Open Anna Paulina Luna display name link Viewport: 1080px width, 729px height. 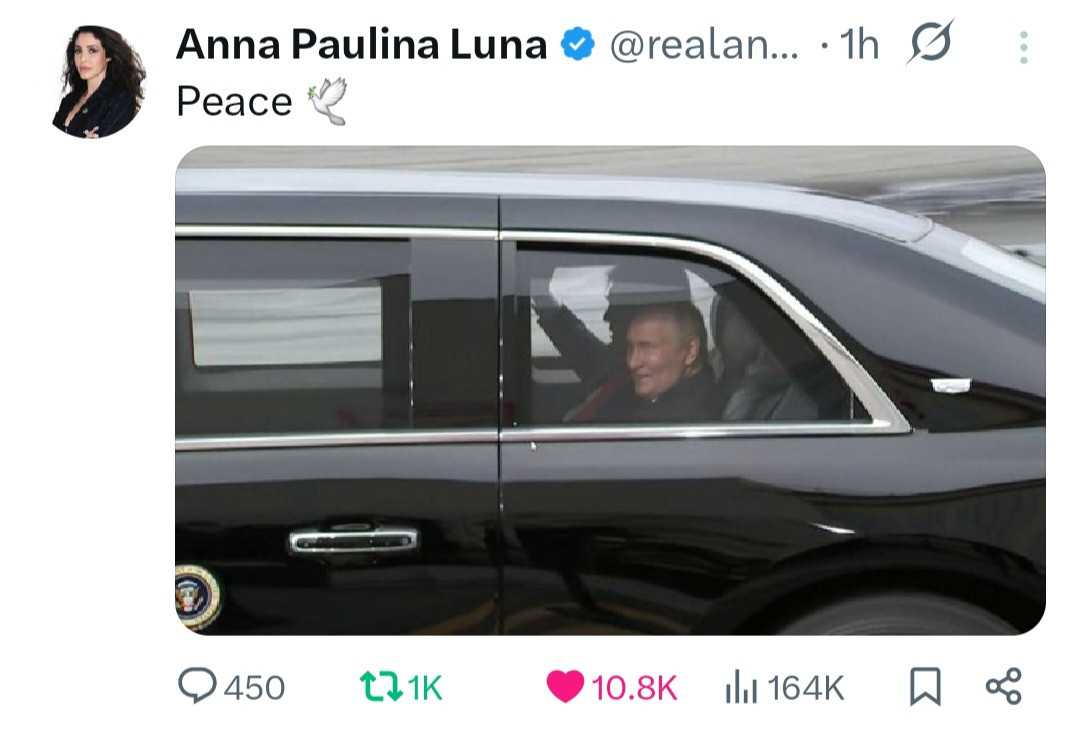(362, 45)
